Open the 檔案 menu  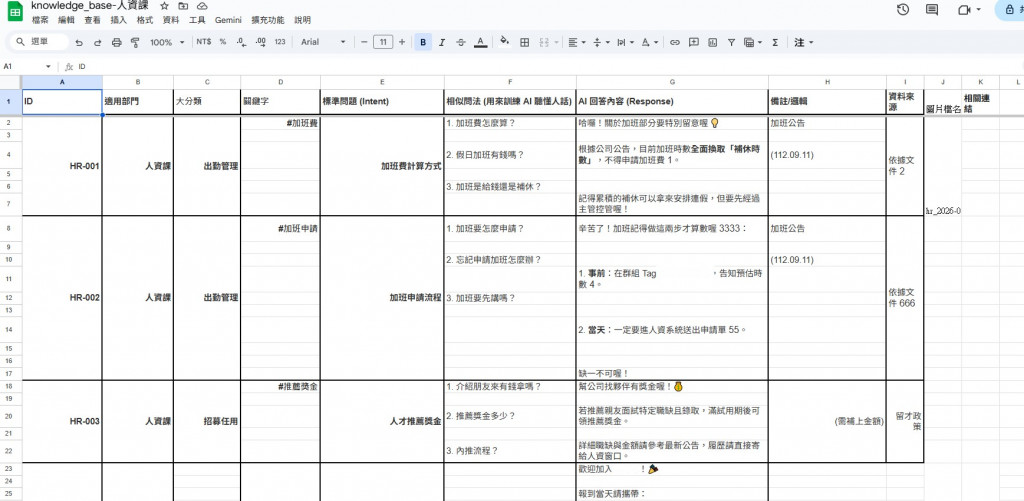click(x=40, y=20)
